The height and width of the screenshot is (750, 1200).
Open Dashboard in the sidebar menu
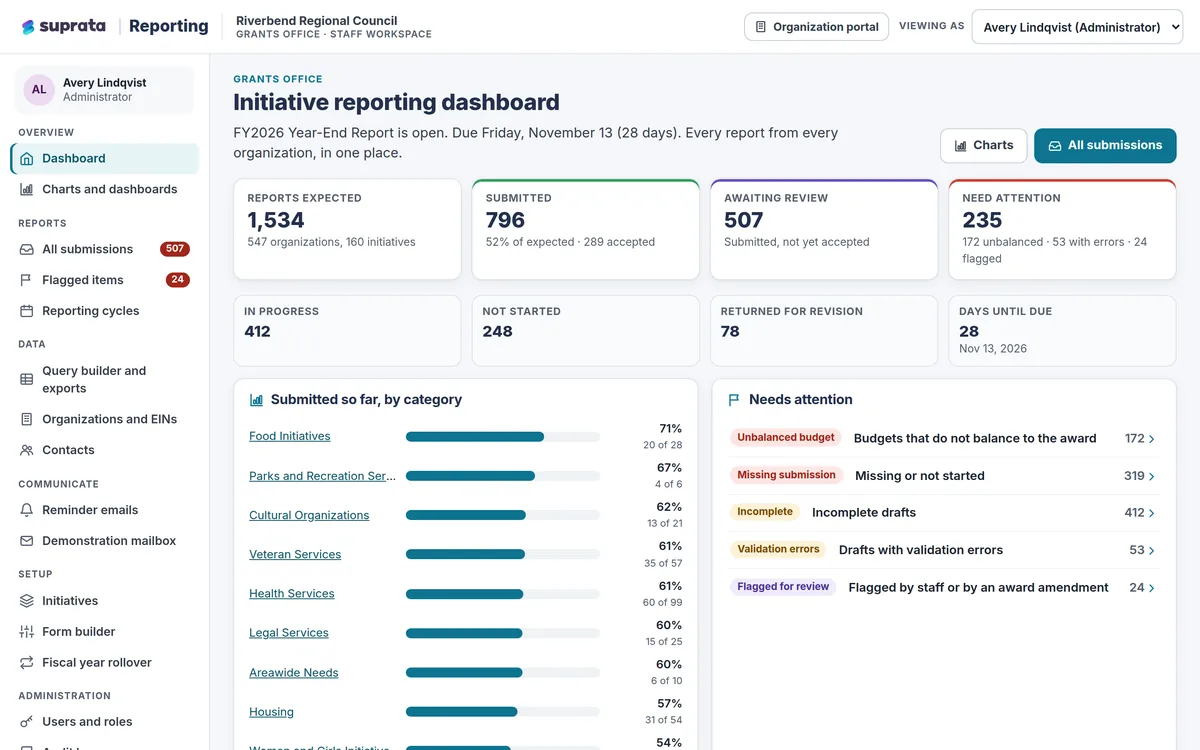pyautogui.click(x=105, y=158)
